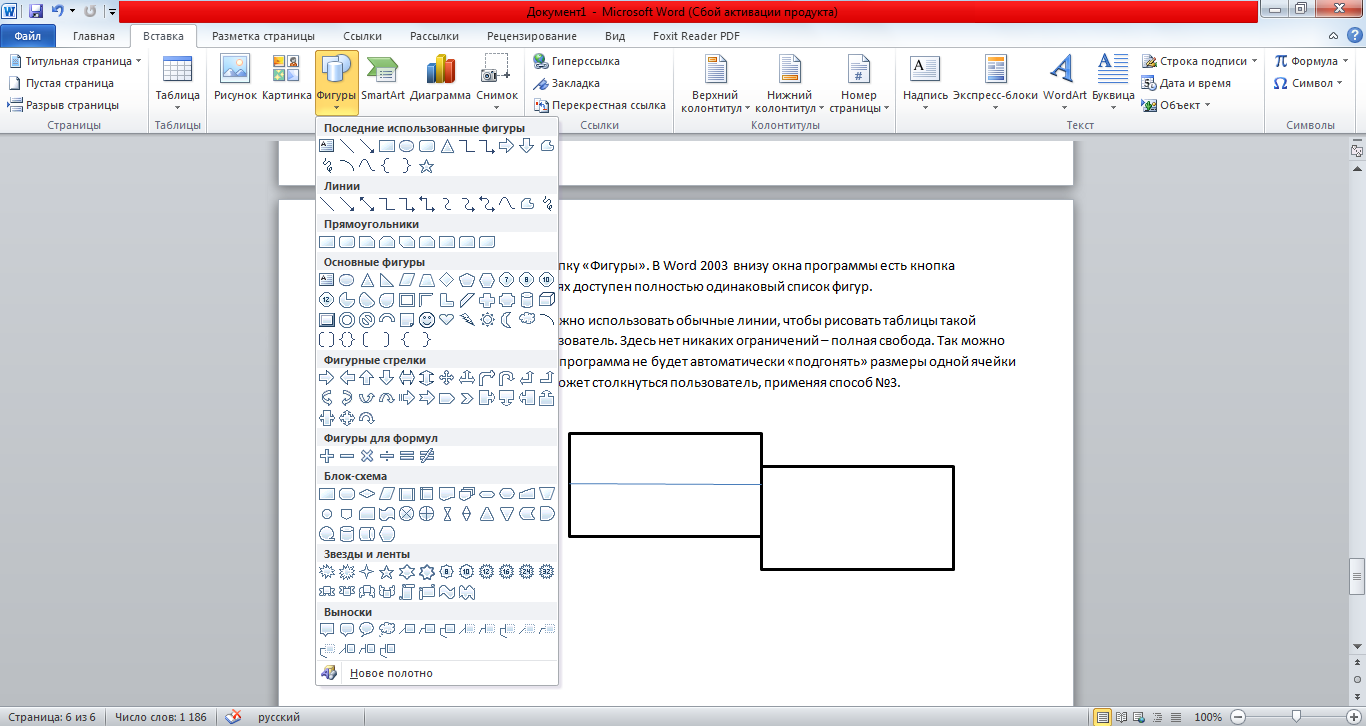Click the vertical document scrollbar thumb
Image resolution: width=1366 pixels, height=726 pixels.
1357,575
